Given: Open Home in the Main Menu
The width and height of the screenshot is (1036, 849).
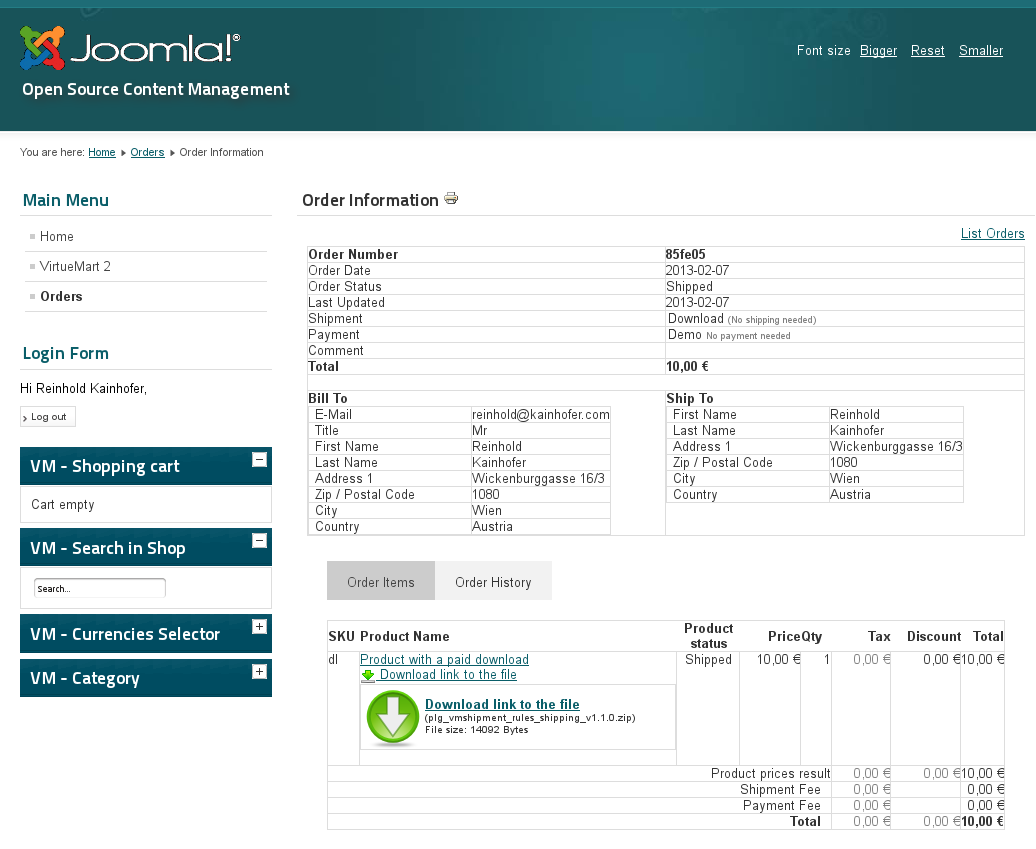Looking at the screenshot, I should (x=57, y=237).
